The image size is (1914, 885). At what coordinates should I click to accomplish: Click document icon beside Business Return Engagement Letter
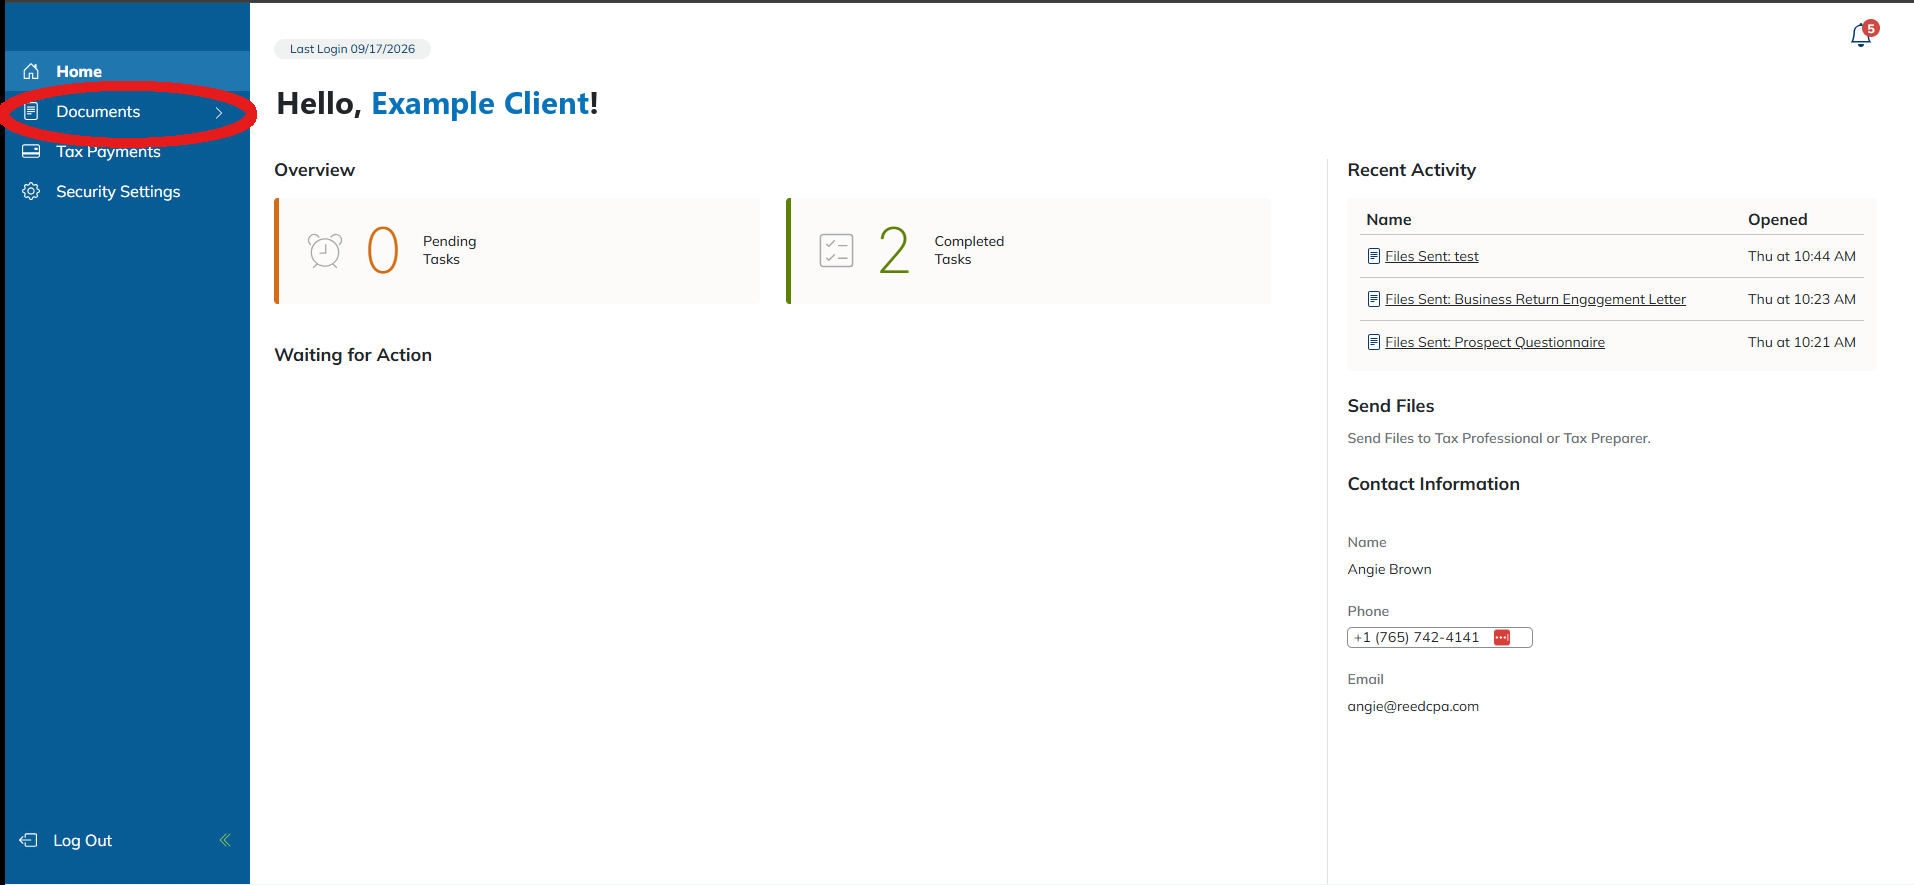coord(1374,299)
